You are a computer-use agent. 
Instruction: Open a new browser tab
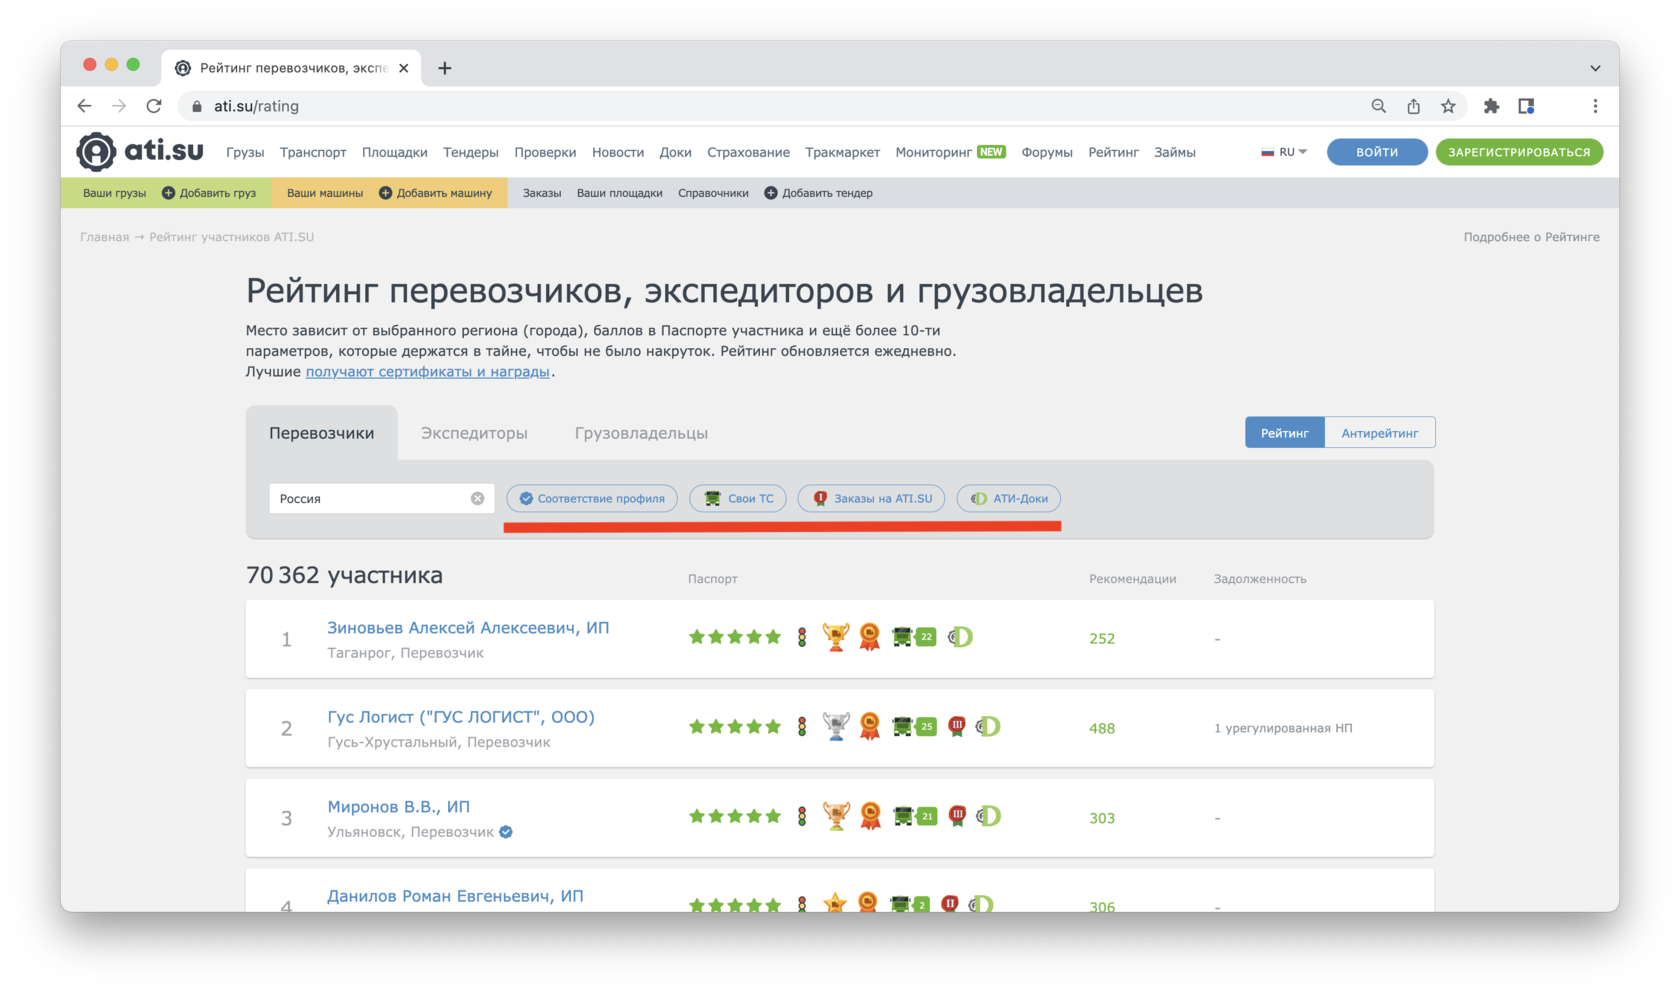445,68
